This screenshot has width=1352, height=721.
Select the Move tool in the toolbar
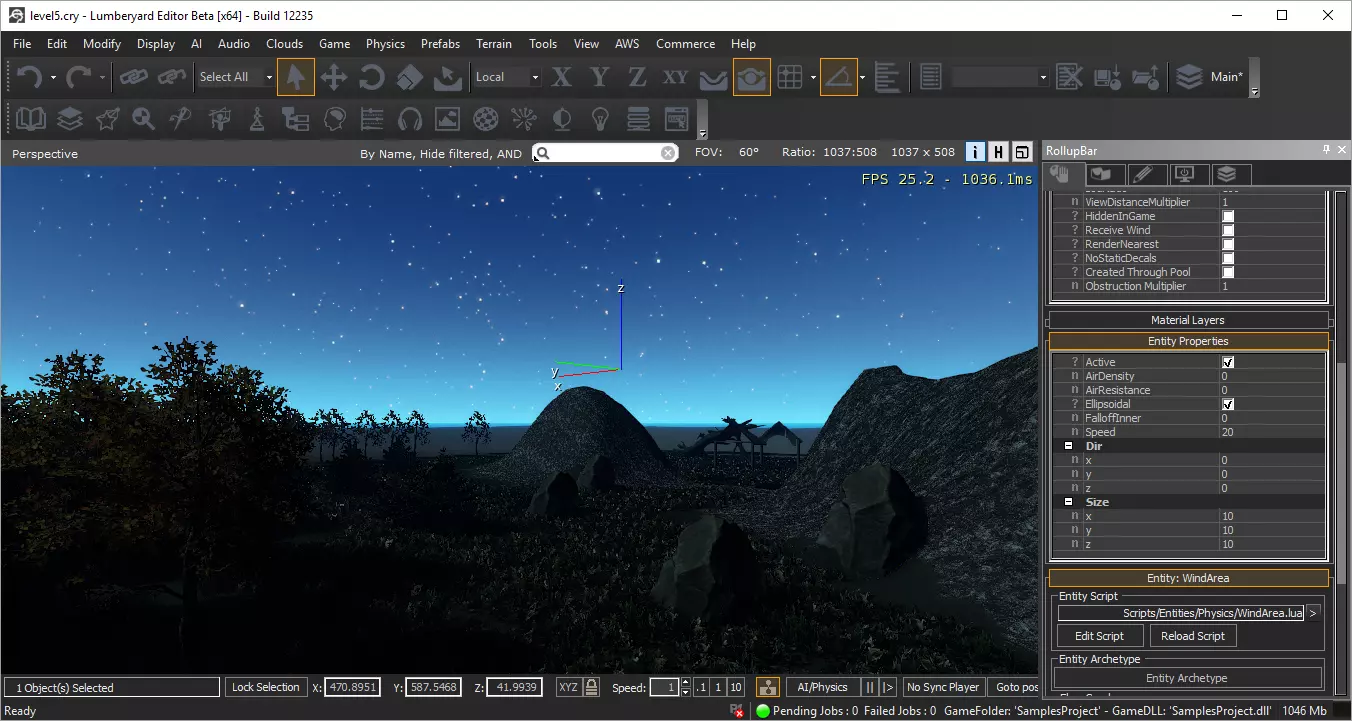(x=334, y=77)
